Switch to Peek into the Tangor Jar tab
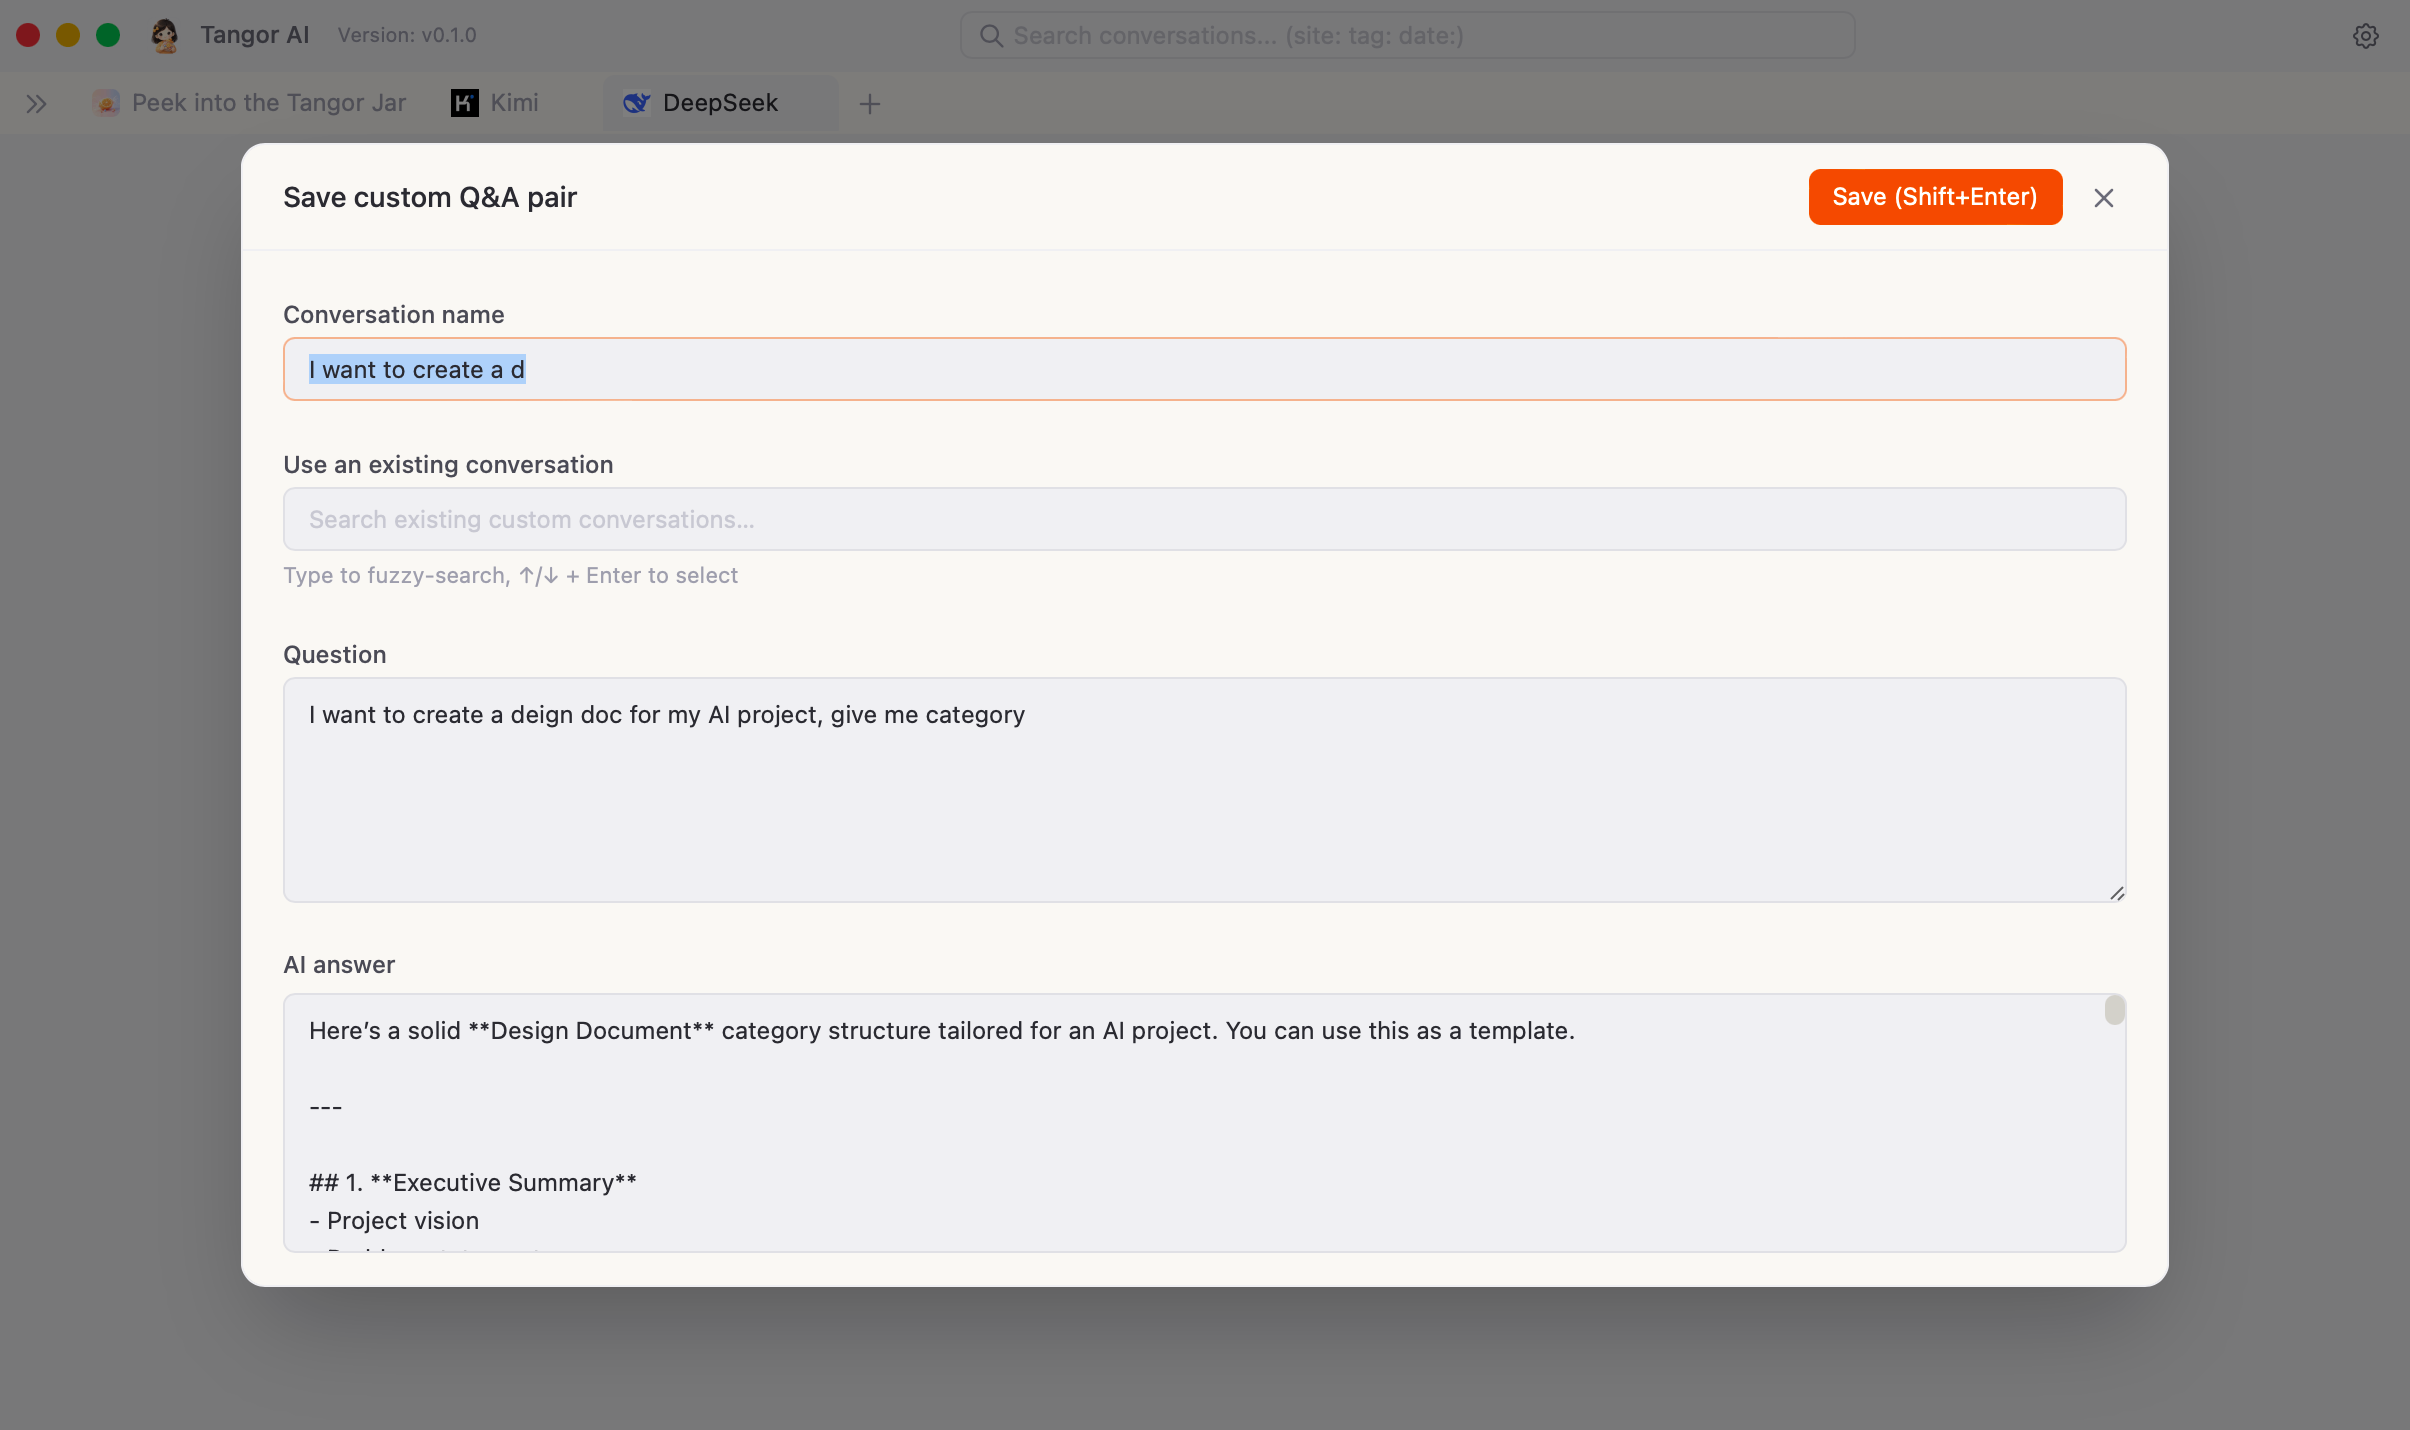The image size is (2410, 1430). 249,103
